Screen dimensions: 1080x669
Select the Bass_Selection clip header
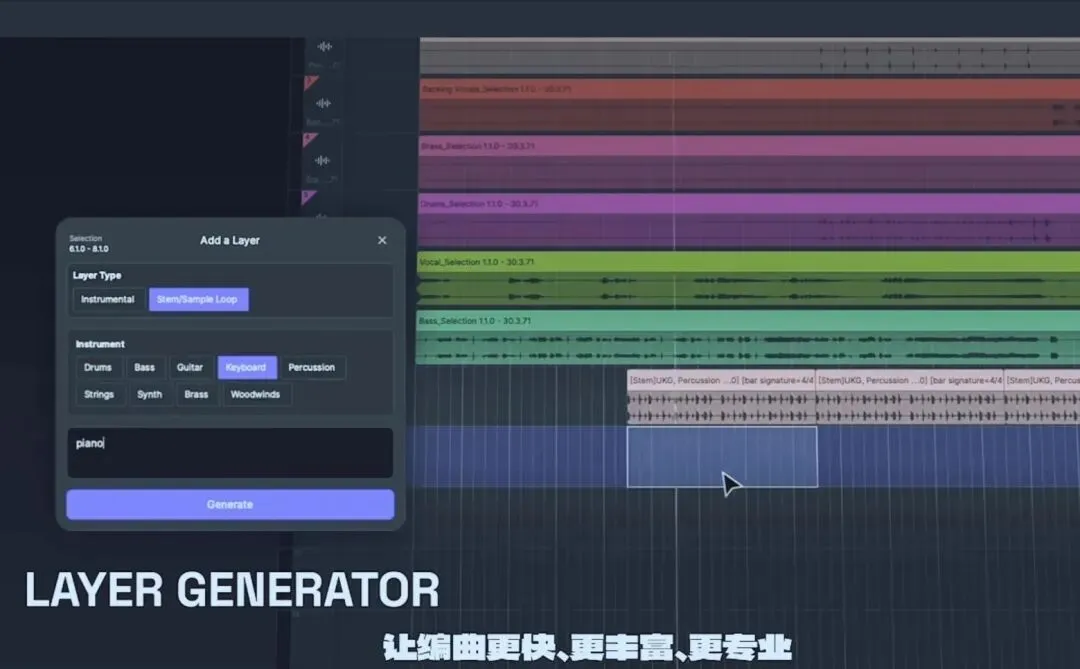[748, 321]
